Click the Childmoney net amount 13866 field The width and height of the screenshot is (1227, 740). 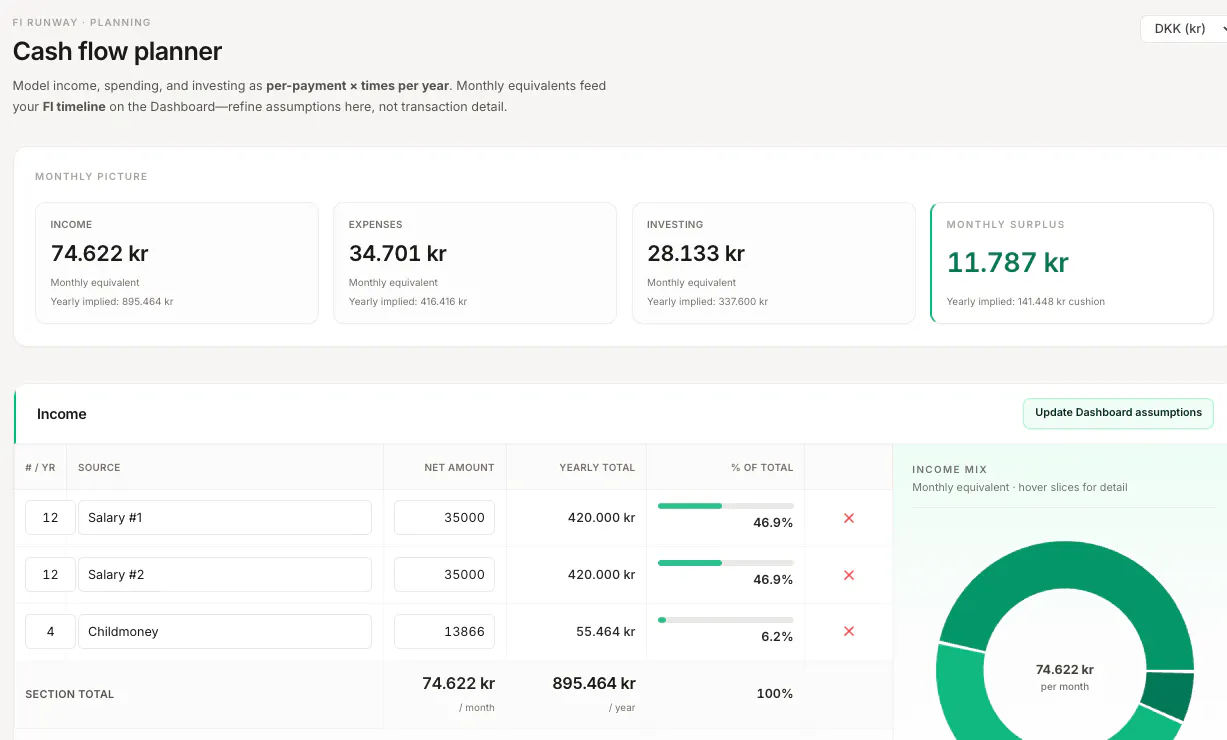pos(444,632)
